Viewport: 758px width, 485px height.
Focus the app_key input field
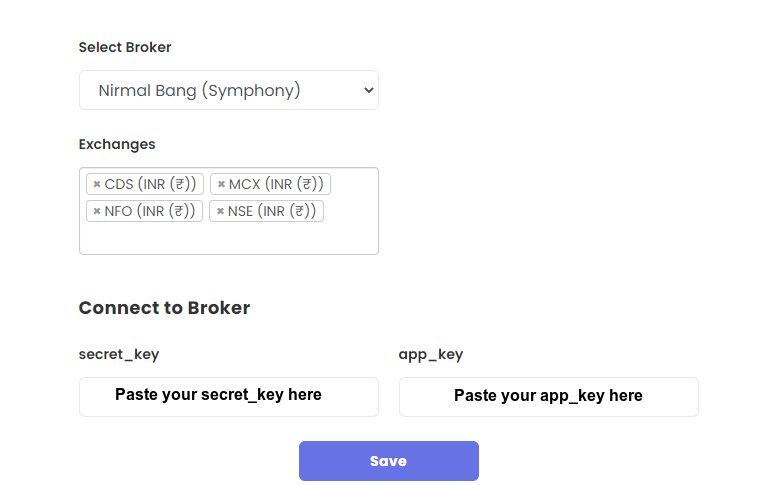[549, 397]
